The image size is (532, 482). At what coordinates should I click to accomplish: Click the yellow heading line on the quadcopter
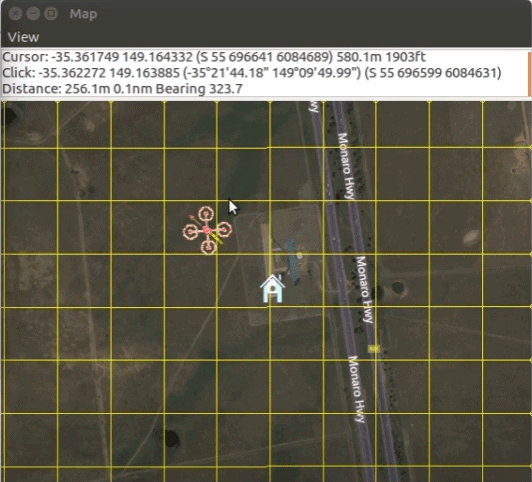click(217, 237)
